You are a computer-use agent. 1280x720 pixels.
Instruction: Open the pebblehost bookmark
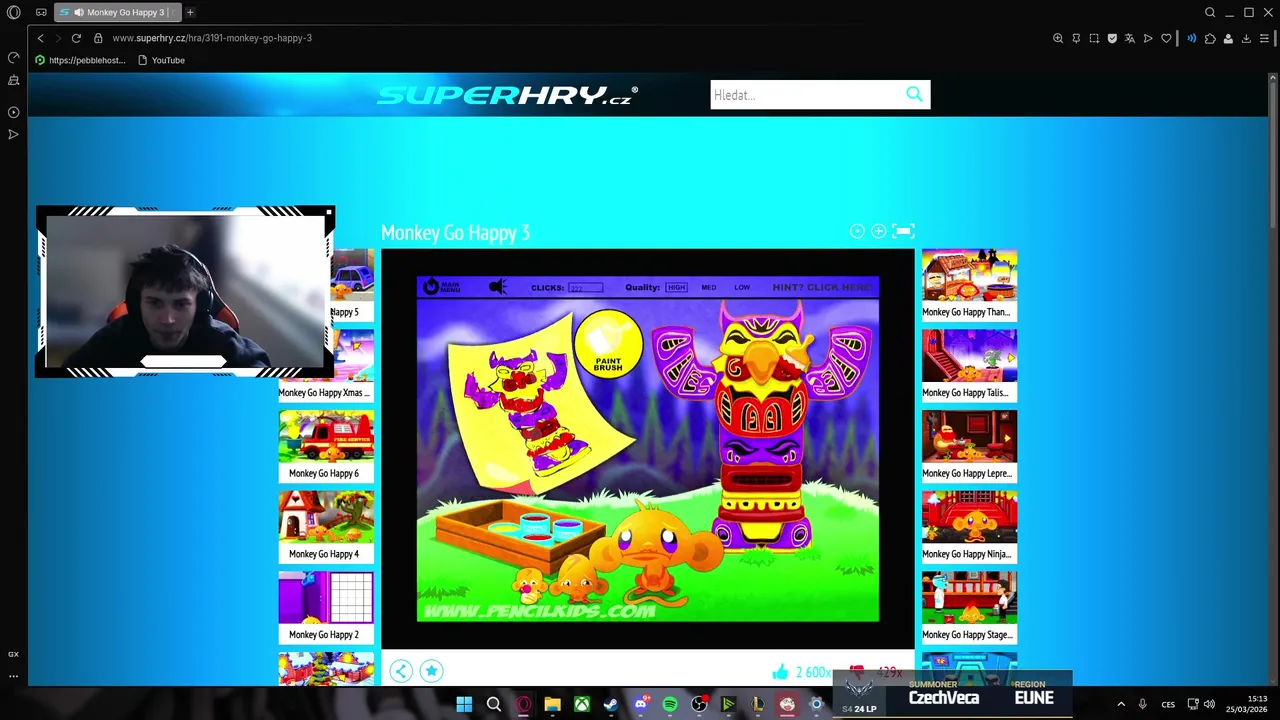(x=80, y=60)
